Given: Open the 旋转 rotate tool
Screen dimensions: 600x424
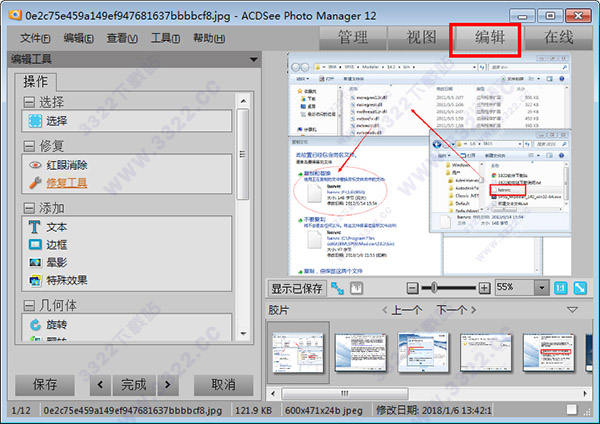Looking at the screenshot, I should coord(48,325).
